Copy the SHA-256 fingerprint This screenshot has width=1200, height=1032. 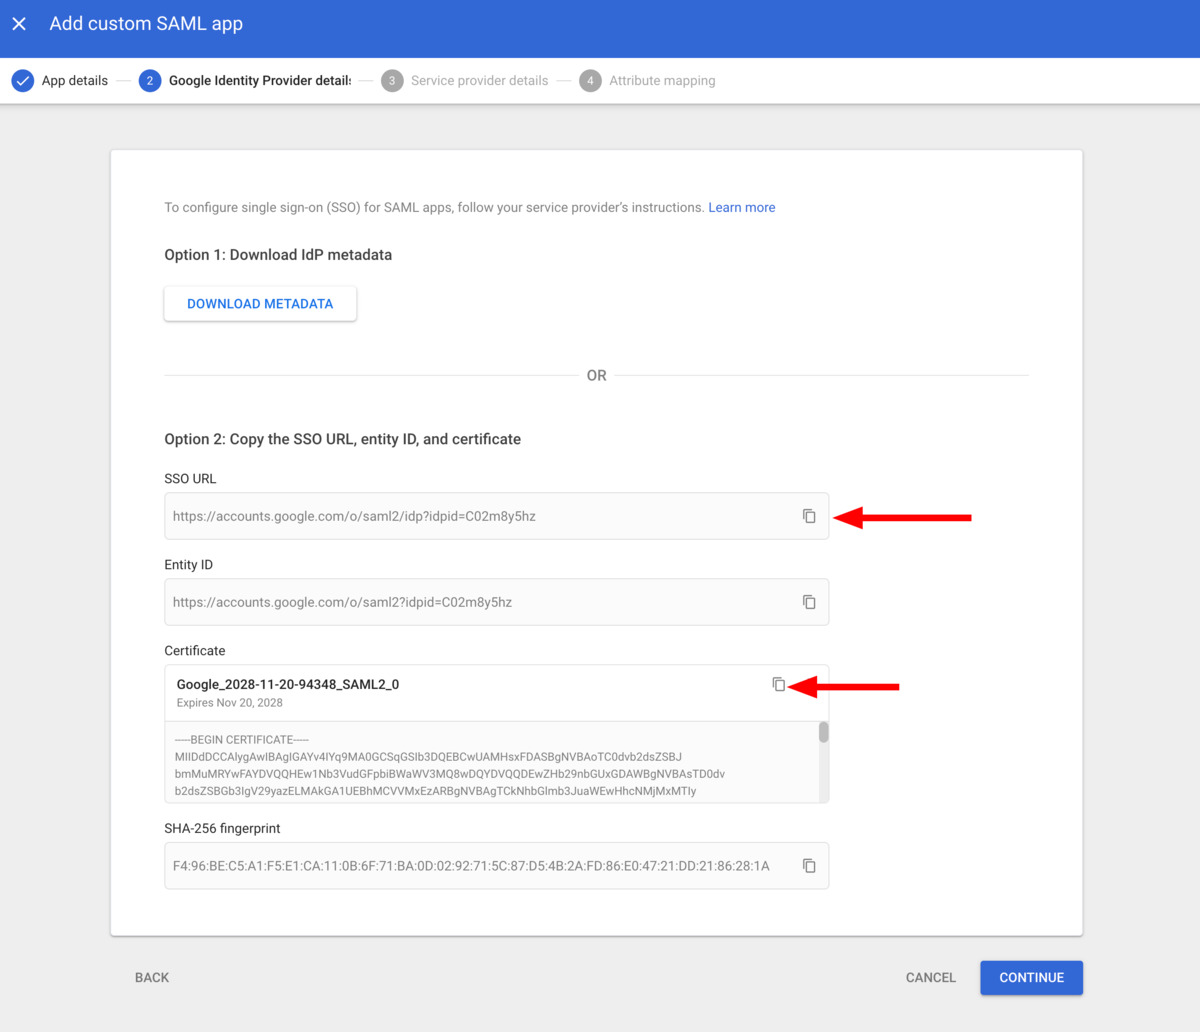click(x=809, y=866)
